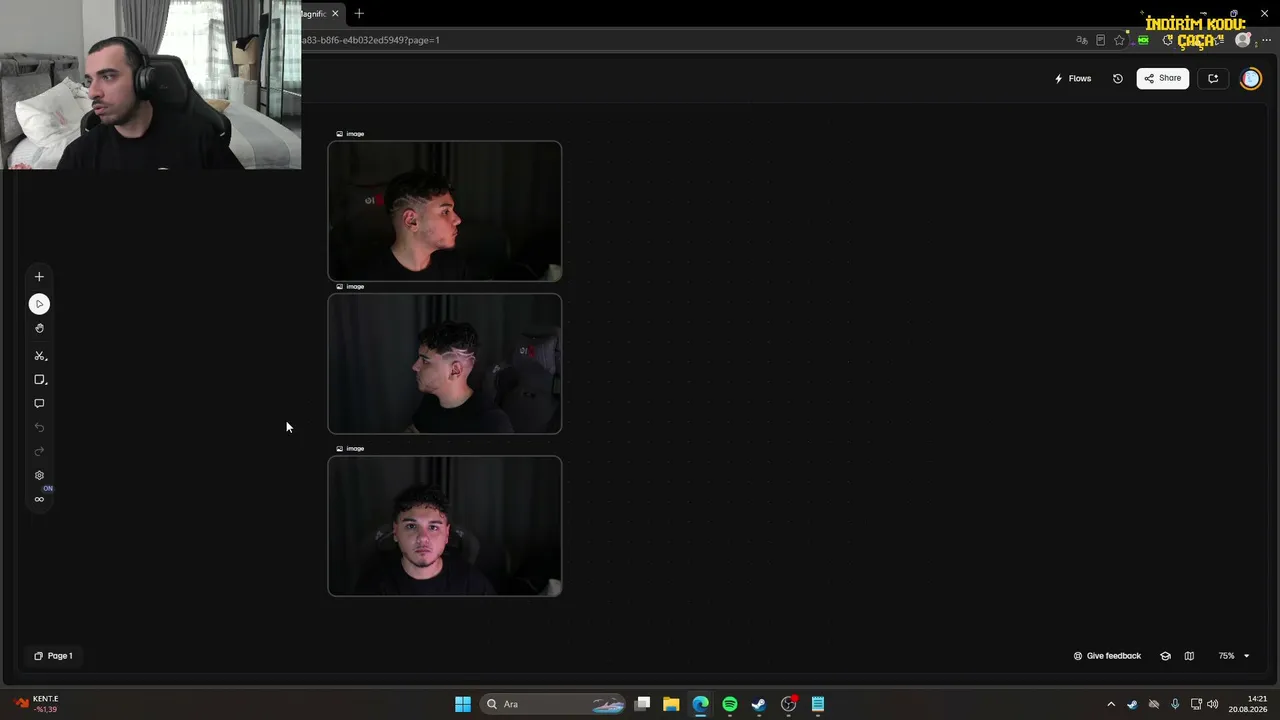Click the browser translate page icon
The height and width of the screenshot is (720, 1280).
(x=1081, y=40)
